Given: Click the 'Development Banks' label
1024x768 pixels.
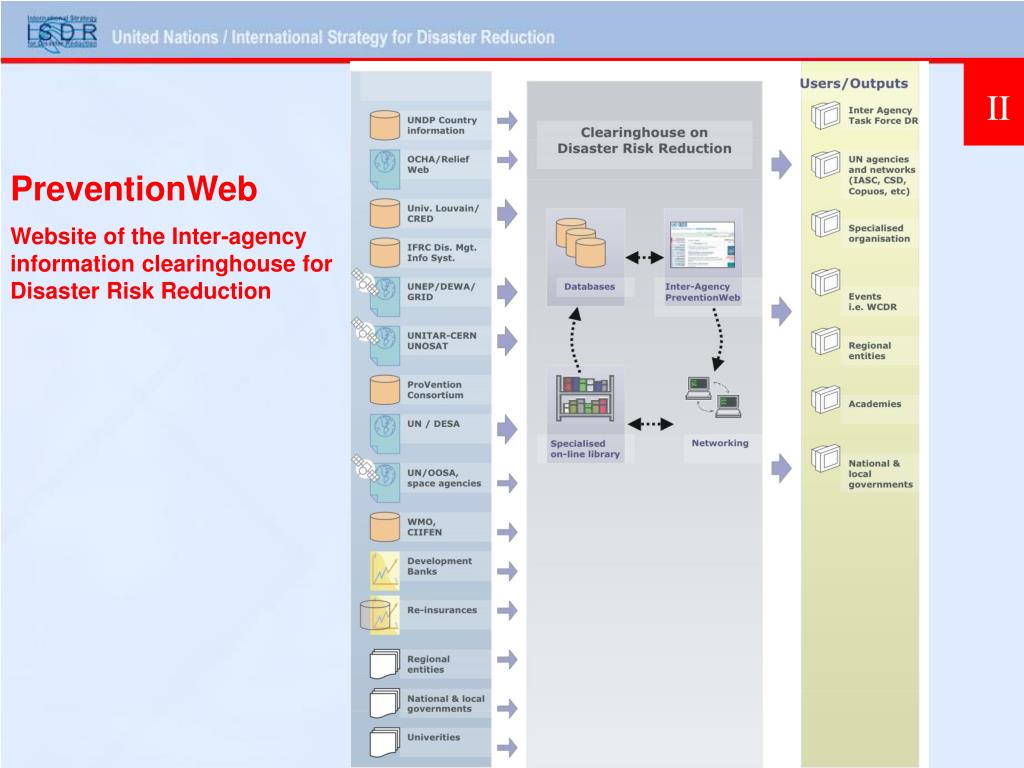Looking at the screenshot, I should 439,566.
